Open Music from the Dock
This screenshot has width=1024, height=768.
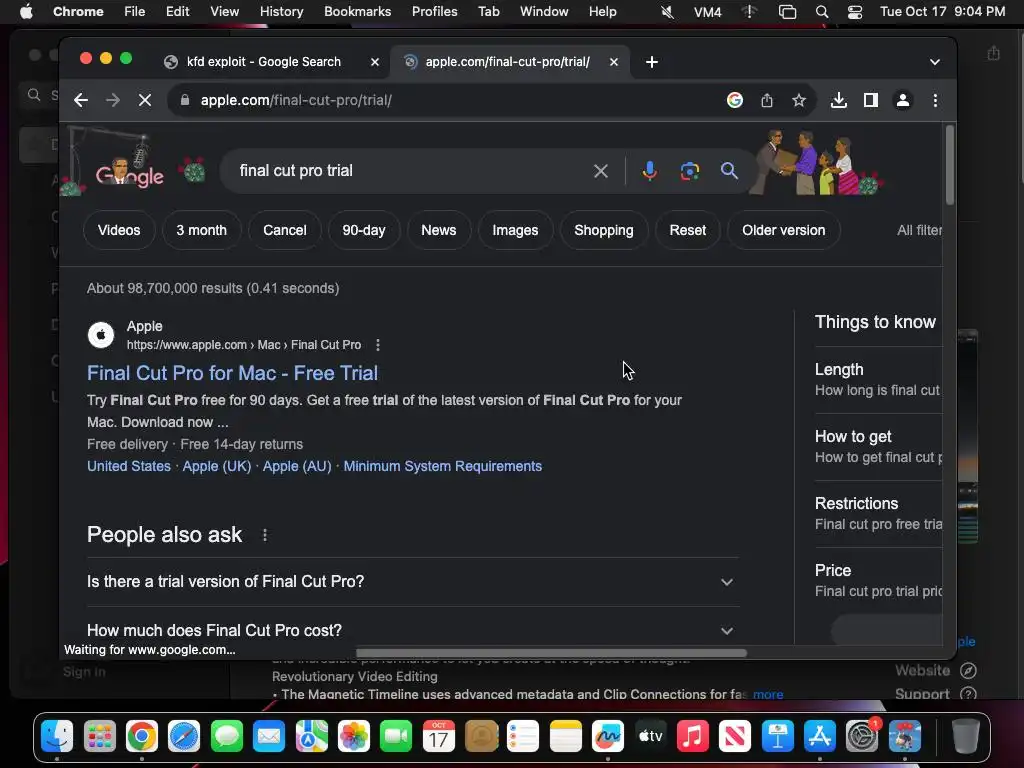pyautogui.click(x=692, y=737)
